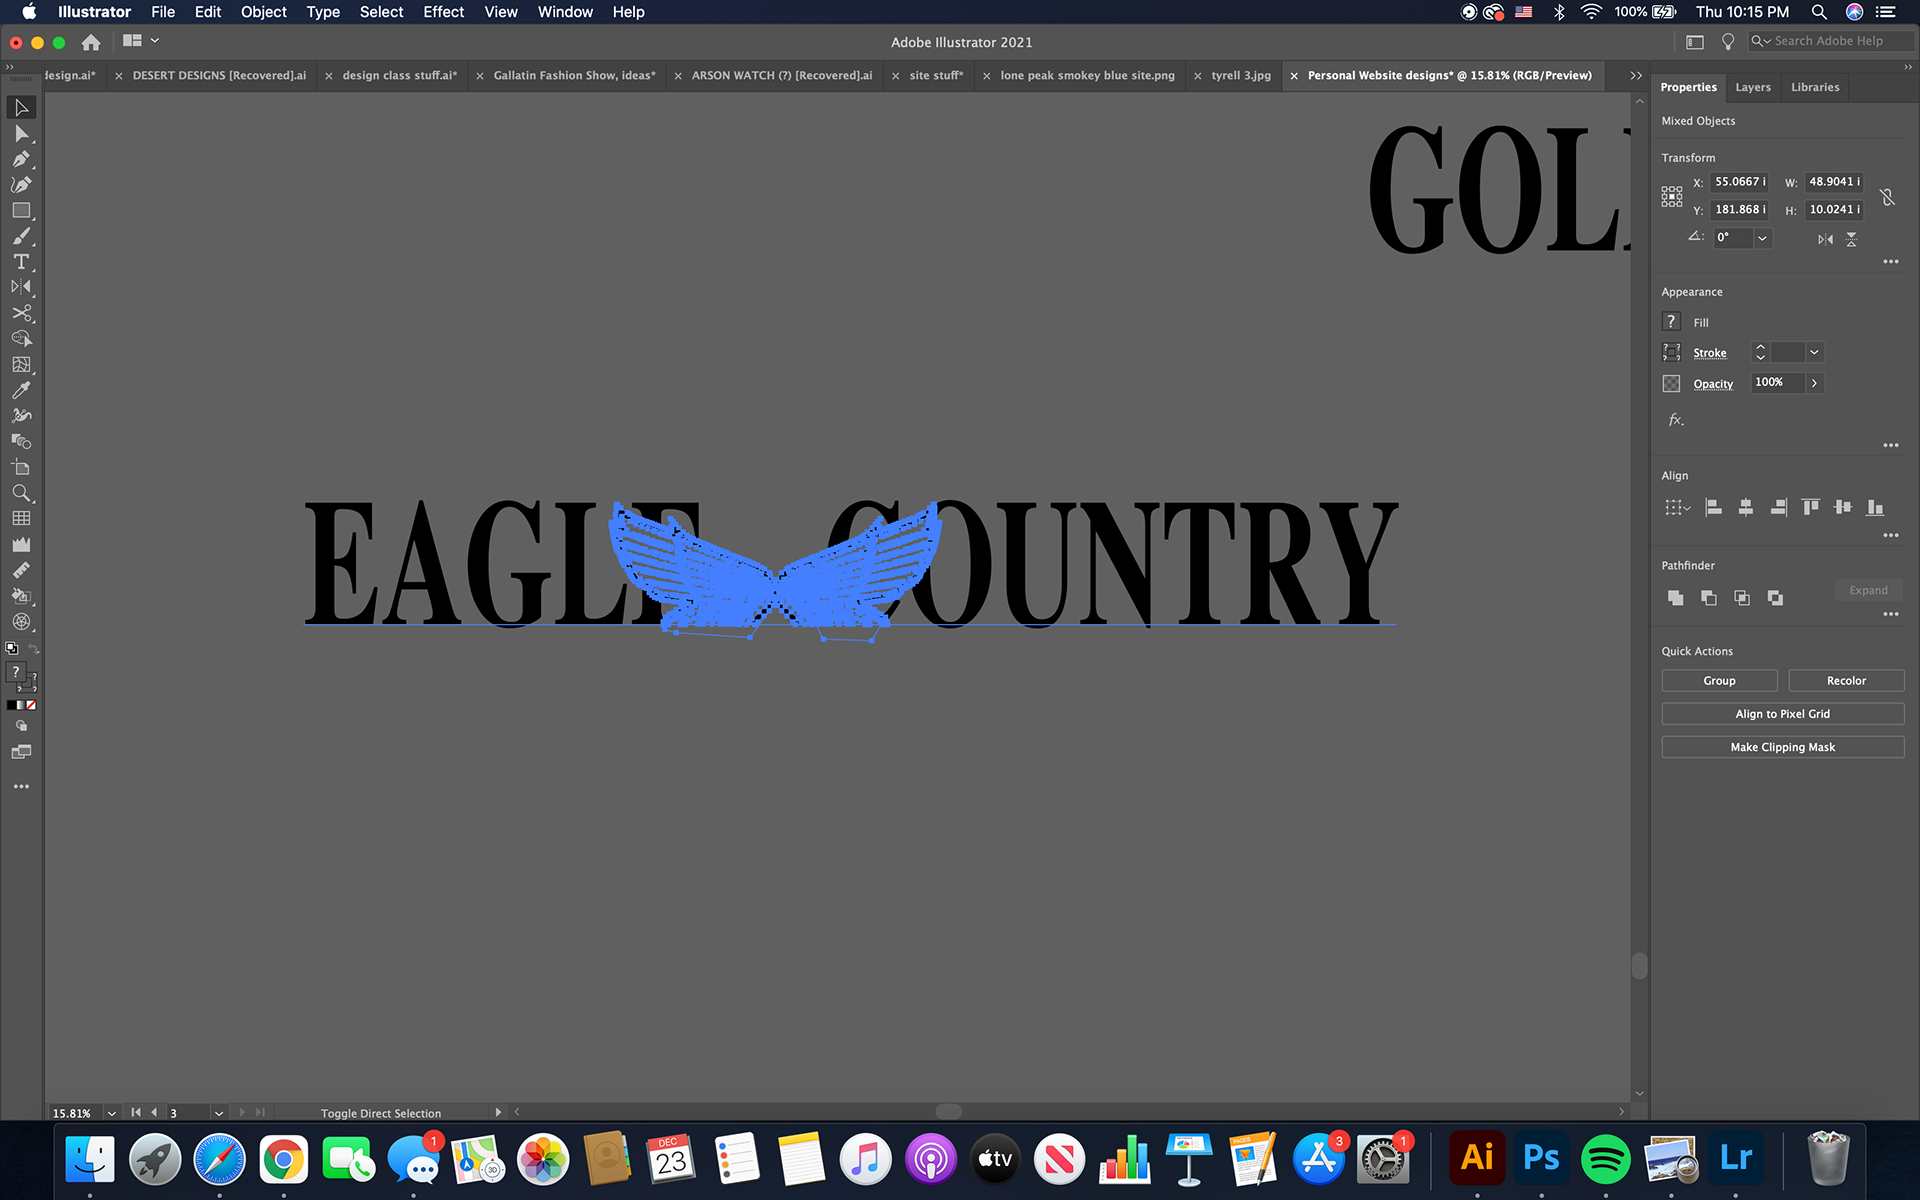
Task: Select the Scissors tool
Action: (x=21, y=313)
